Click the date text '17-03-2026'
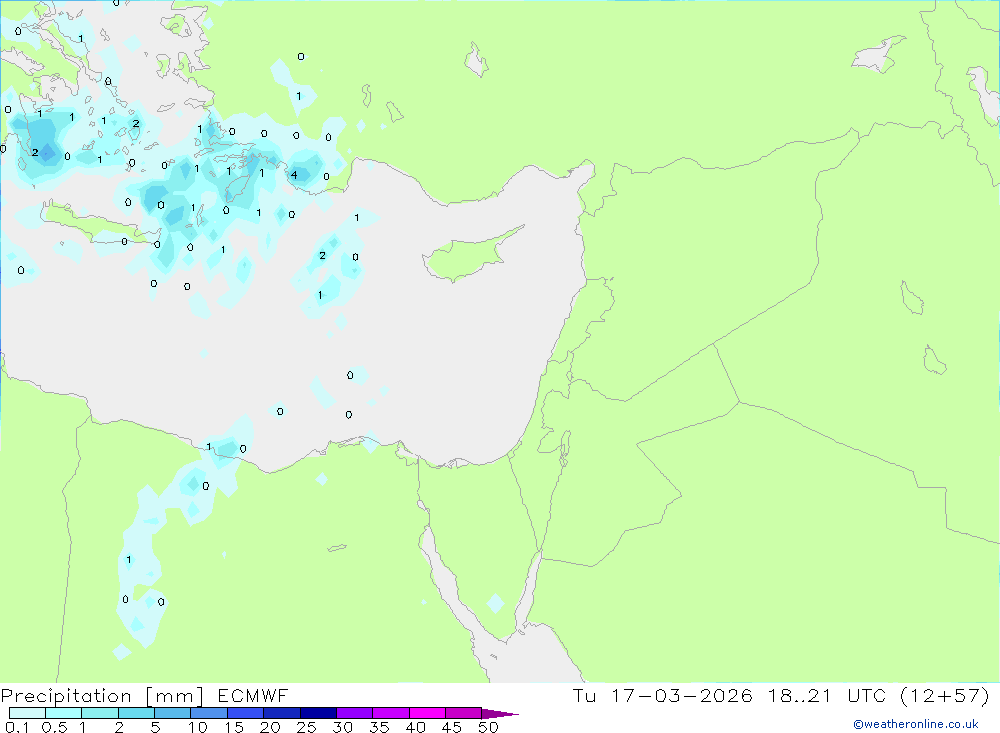This screenshot has width=1000, height=733. coord(682,696)
